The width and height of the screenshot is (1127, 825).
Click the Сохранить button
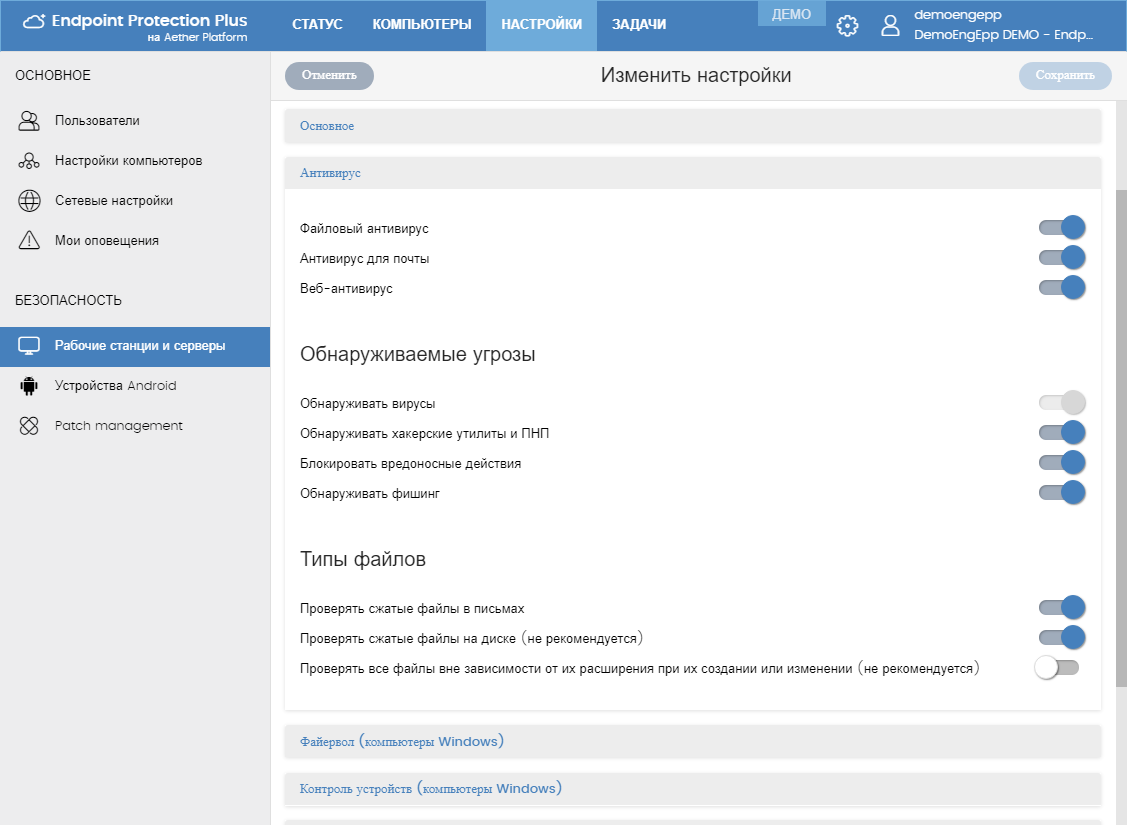[1065, 75]
